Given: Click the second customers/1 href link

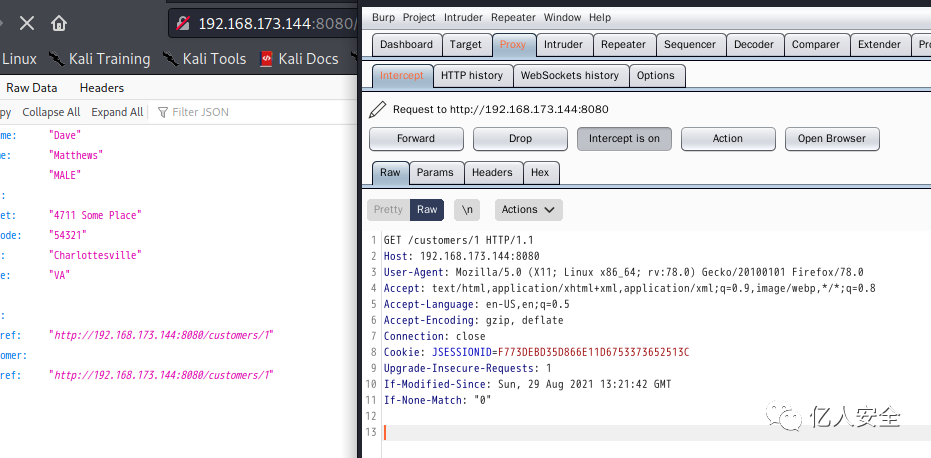Looking at the screenshot, I should click(163, 375).
